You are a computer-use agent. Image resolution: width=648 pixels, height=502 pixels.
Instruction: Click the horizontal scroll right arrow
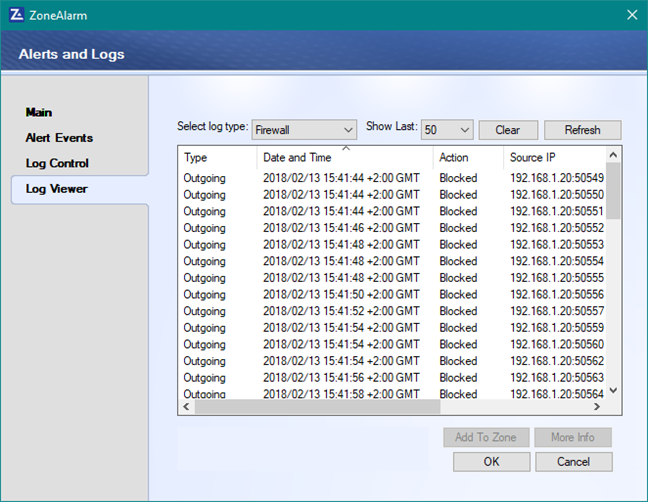point(597,407)
